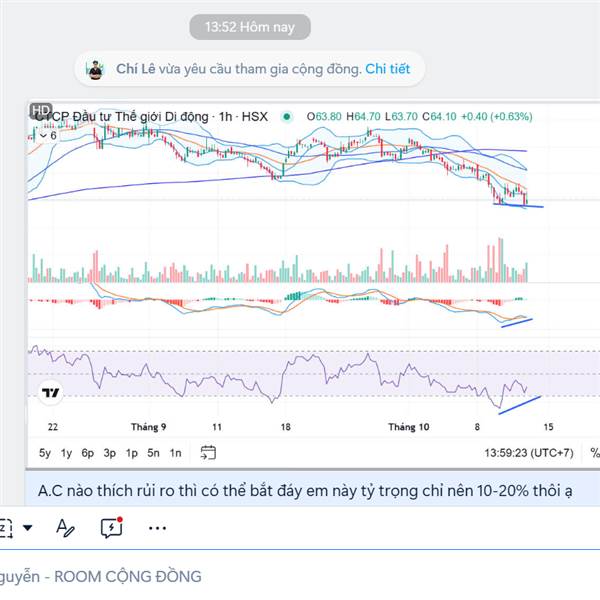600x600 pixels.
Task: Open the screenshot tool dropdown arrow
Action: pos(28,528)
